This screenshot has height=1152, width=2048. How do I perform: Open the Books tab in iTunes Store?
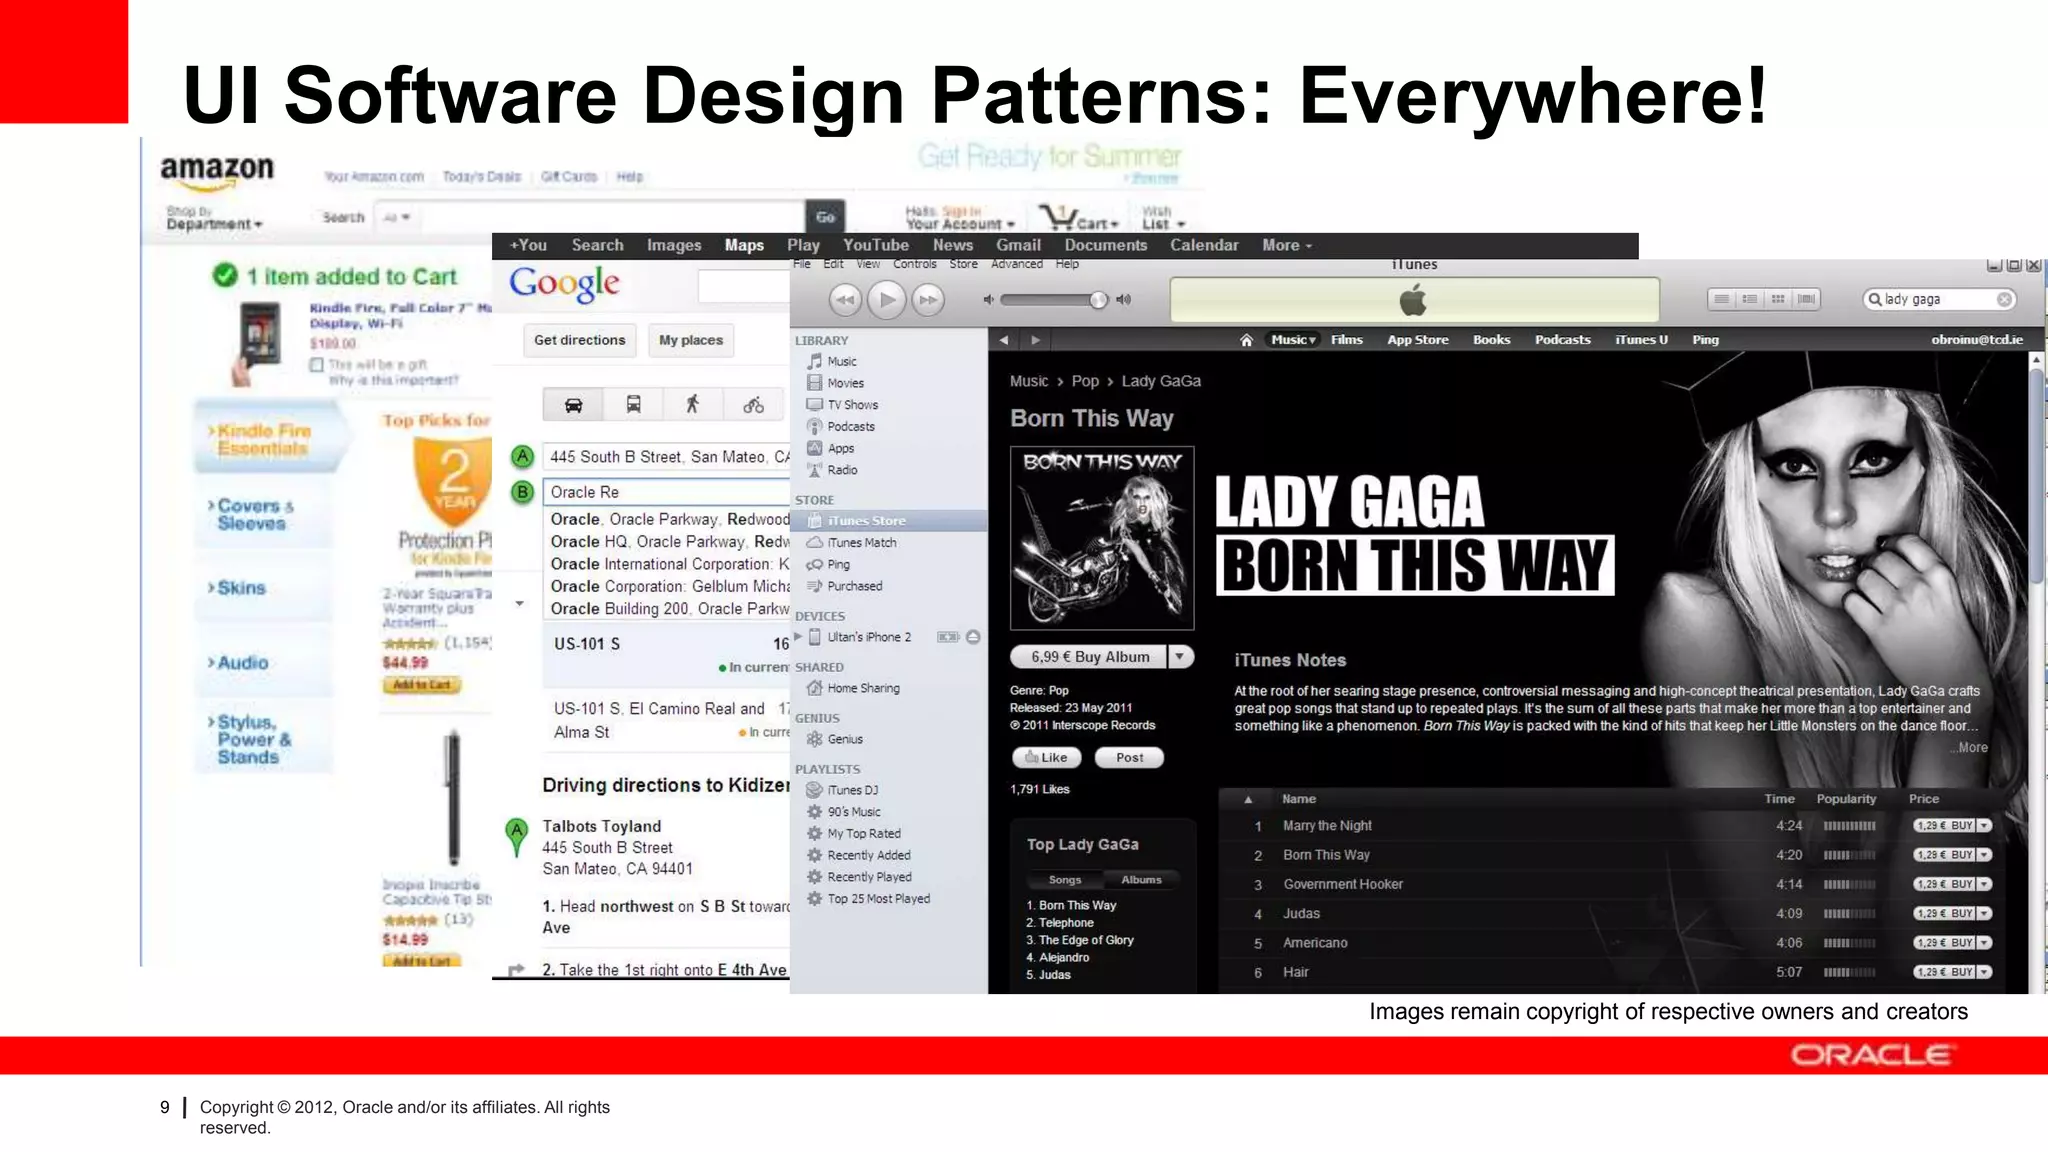tap(1491, 340)
